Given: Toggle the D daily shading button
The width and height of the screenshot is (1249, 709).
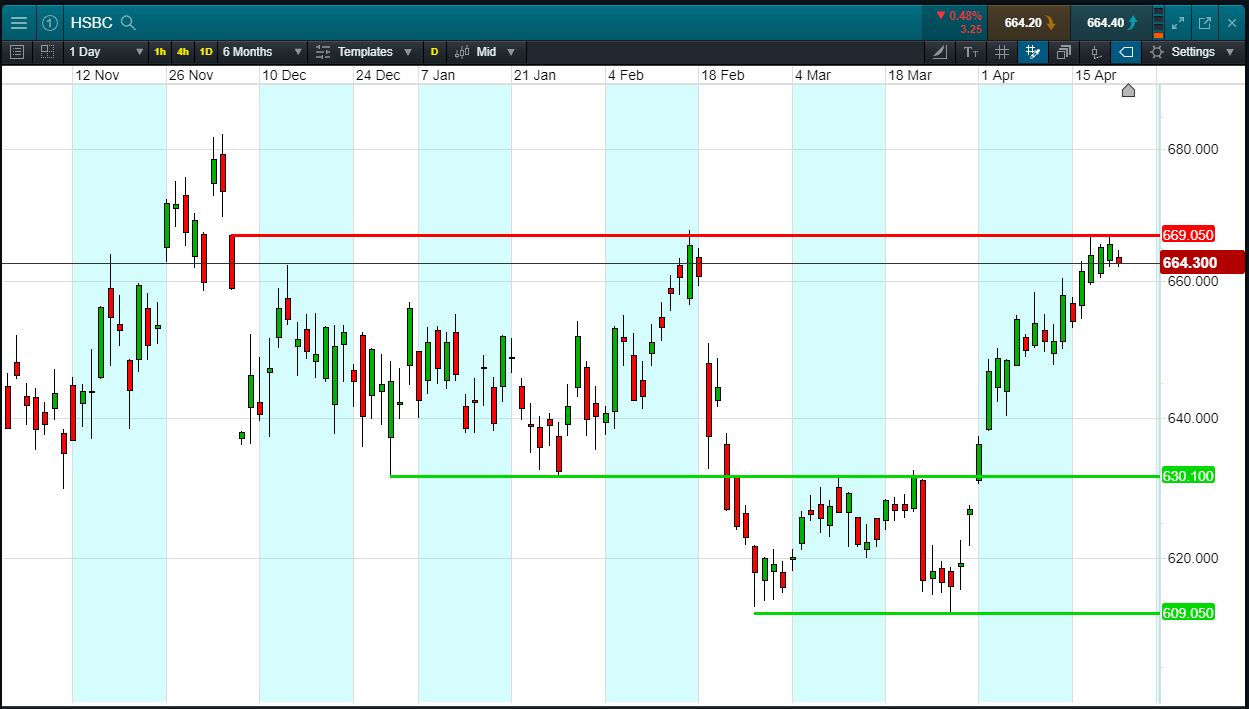Looking at the screenshot, I should [x=434, y=51].
